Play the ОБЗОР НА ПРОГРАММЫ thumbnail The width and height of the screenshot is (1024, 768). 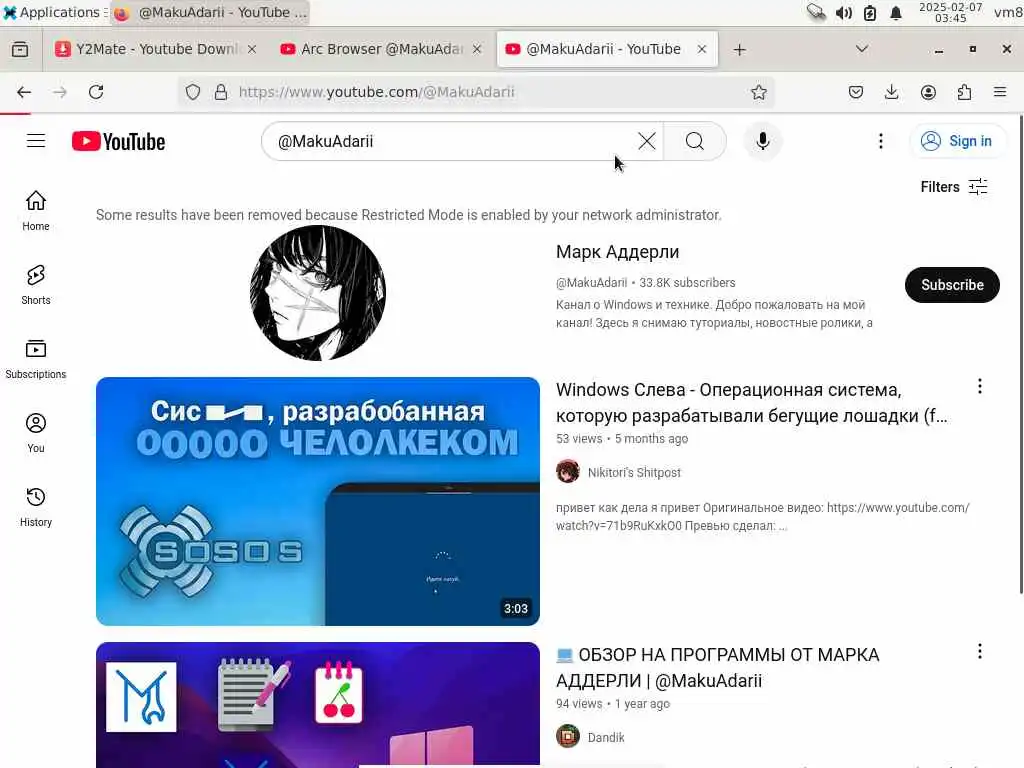(317, 705)
